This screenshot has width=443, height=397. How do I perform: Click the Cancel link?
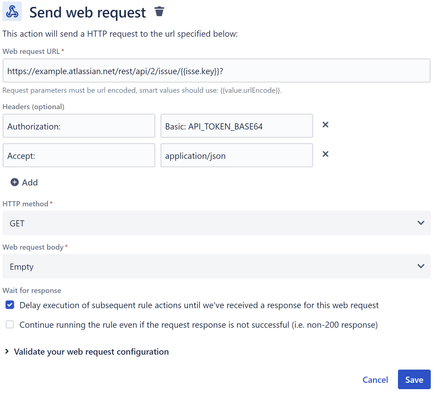[375, 380]
